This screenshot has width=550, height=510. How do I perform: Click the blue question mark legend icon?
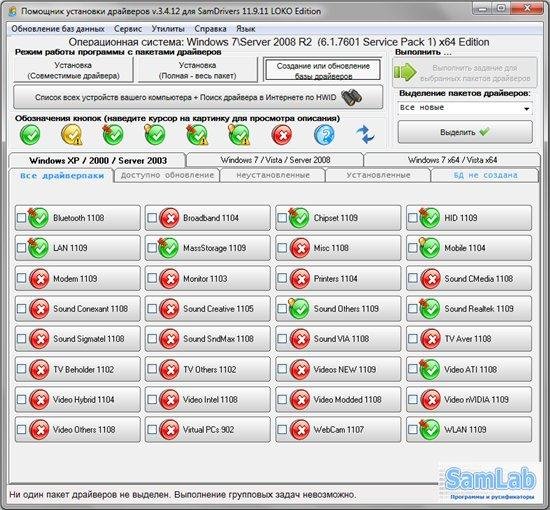pyautogui.click(x=324, y=135)
